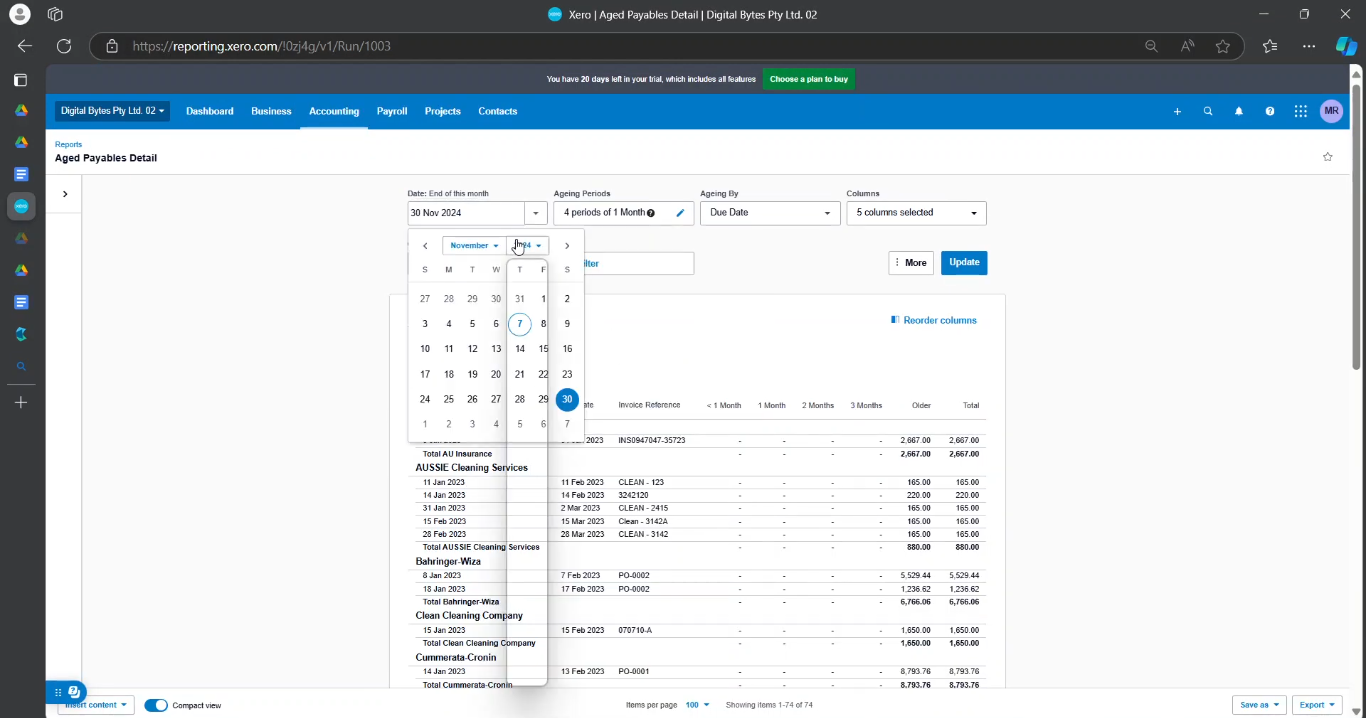Screen dimensions: 1366x718
Task: Go to next month in calendar
Action: 567,246
